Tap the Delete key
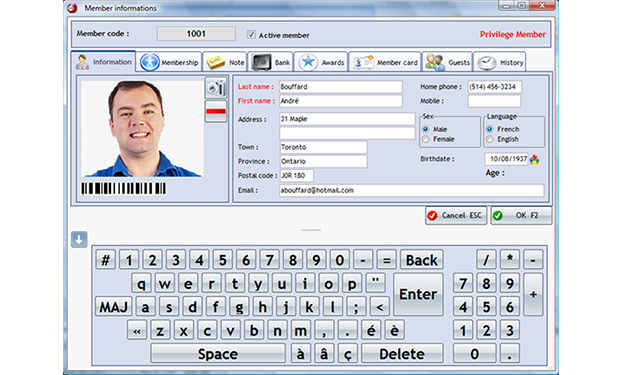622x375 pixels. click(x=402, y=354)
